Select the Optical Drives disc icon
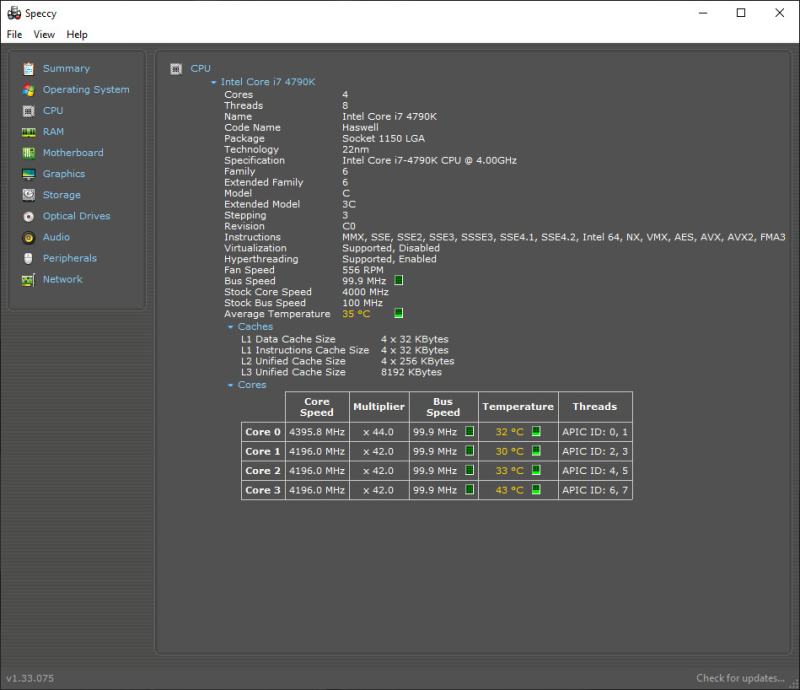Screen dimensions: 800x690 point(28,216)
